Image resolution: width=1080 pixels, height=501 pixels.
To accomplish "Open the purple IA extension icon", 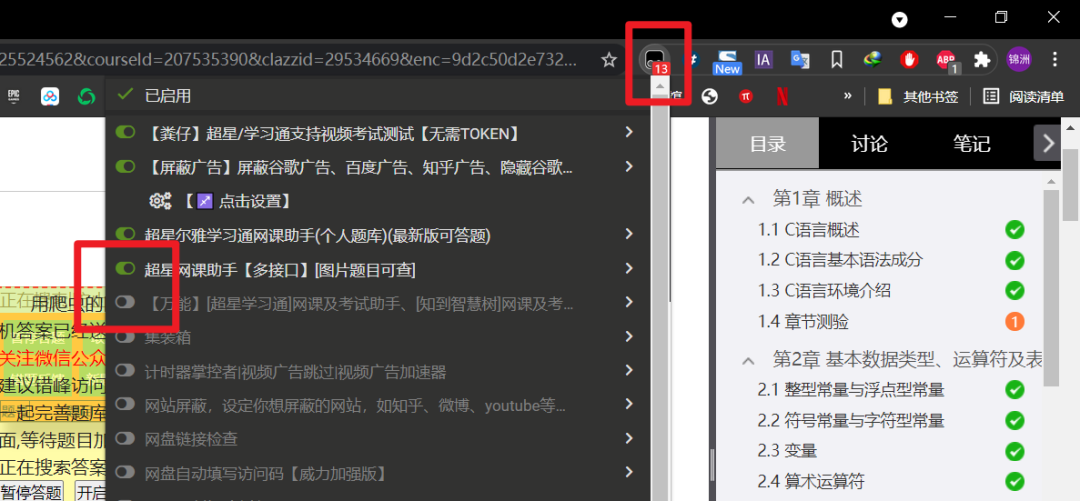I will pyautogui.click(x=763, y=60).
